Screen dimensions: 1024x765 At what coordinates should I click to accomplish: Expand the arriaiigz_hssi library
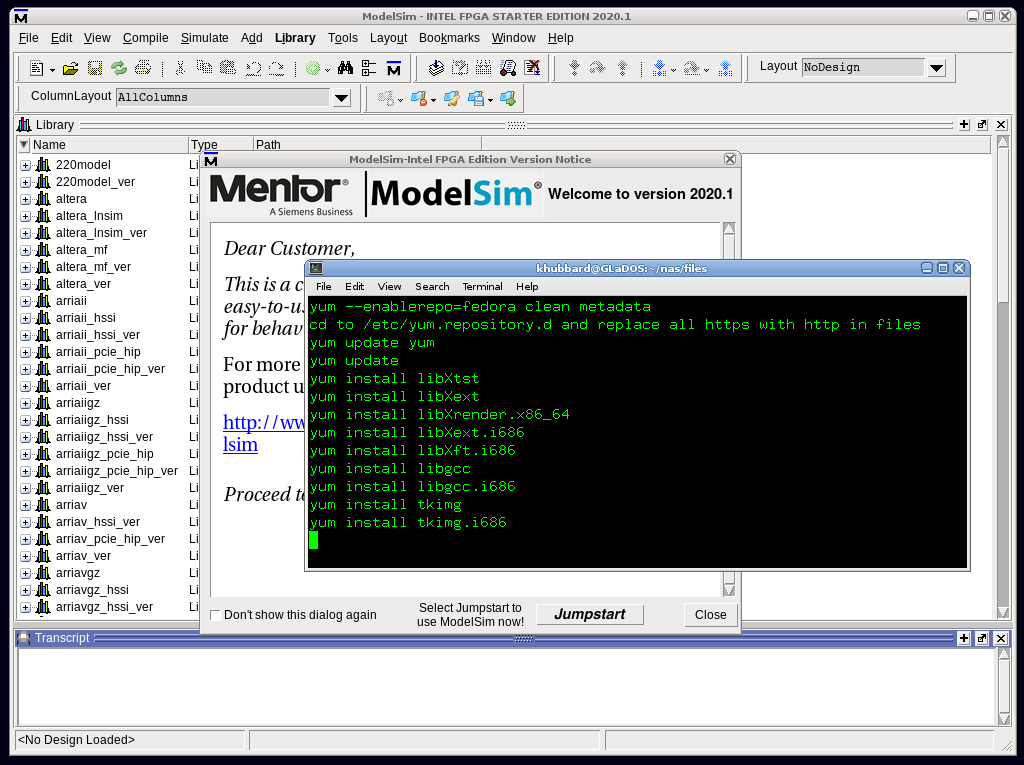[x=25, y=420]
